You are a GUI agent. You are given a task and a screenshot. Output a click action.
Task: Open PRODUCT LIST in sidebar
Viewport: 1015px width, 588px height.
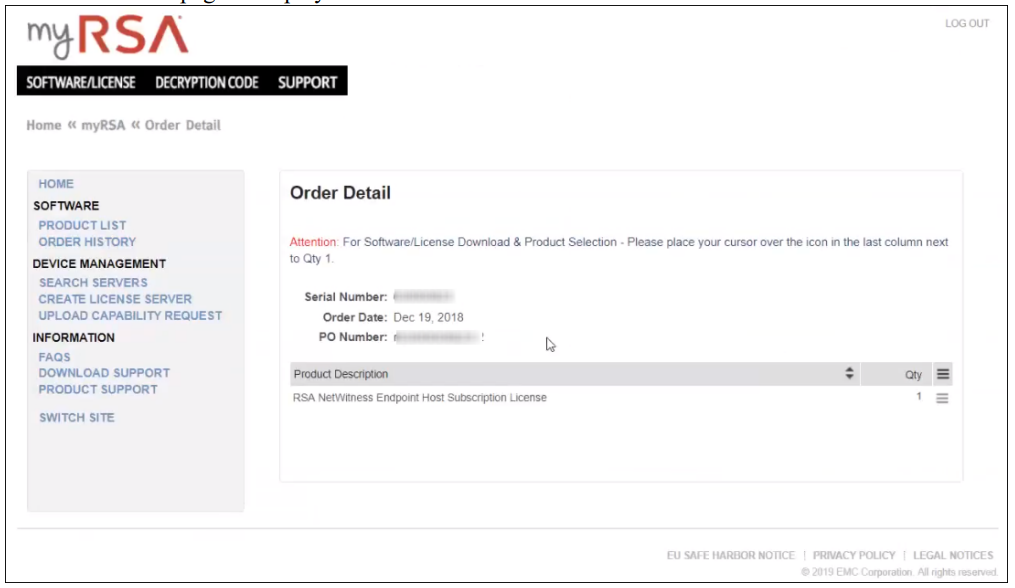[x=82, y=225]
